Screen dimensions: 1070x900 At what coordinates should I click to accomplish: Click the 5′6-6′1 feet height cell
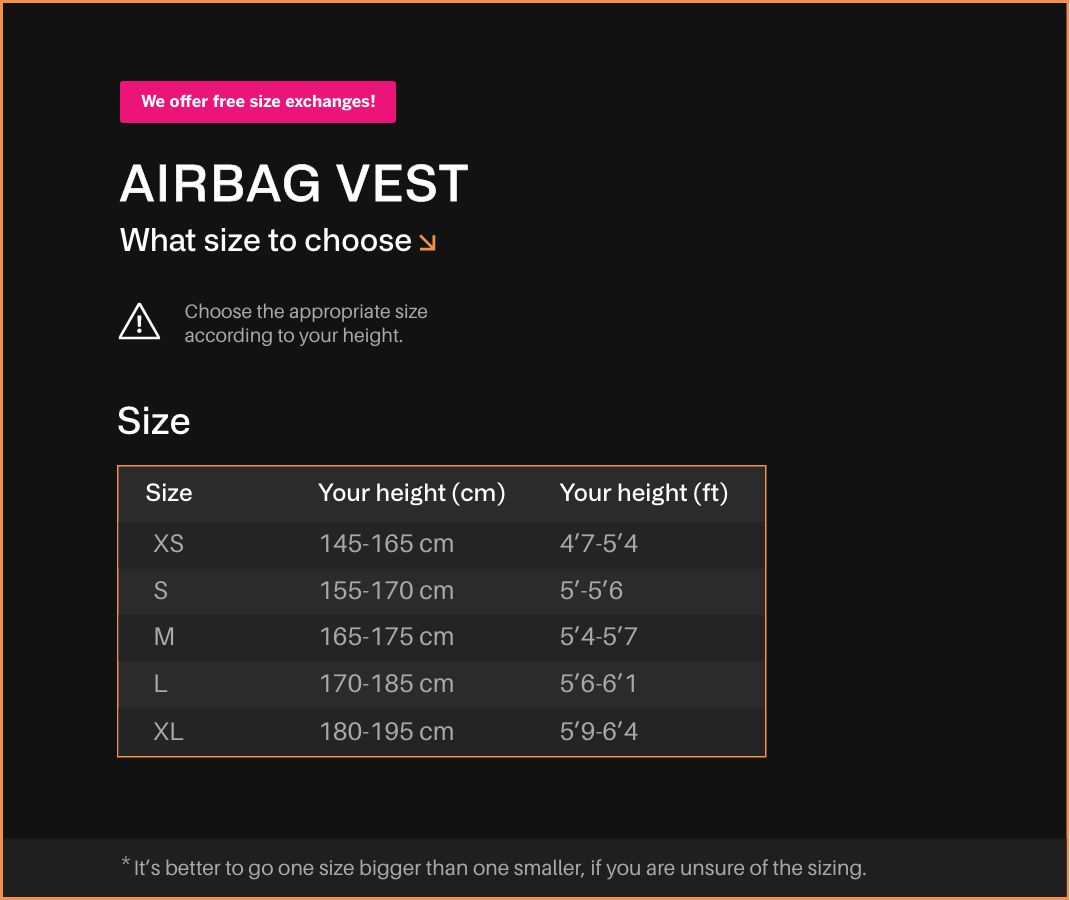(x=598, y=684)
